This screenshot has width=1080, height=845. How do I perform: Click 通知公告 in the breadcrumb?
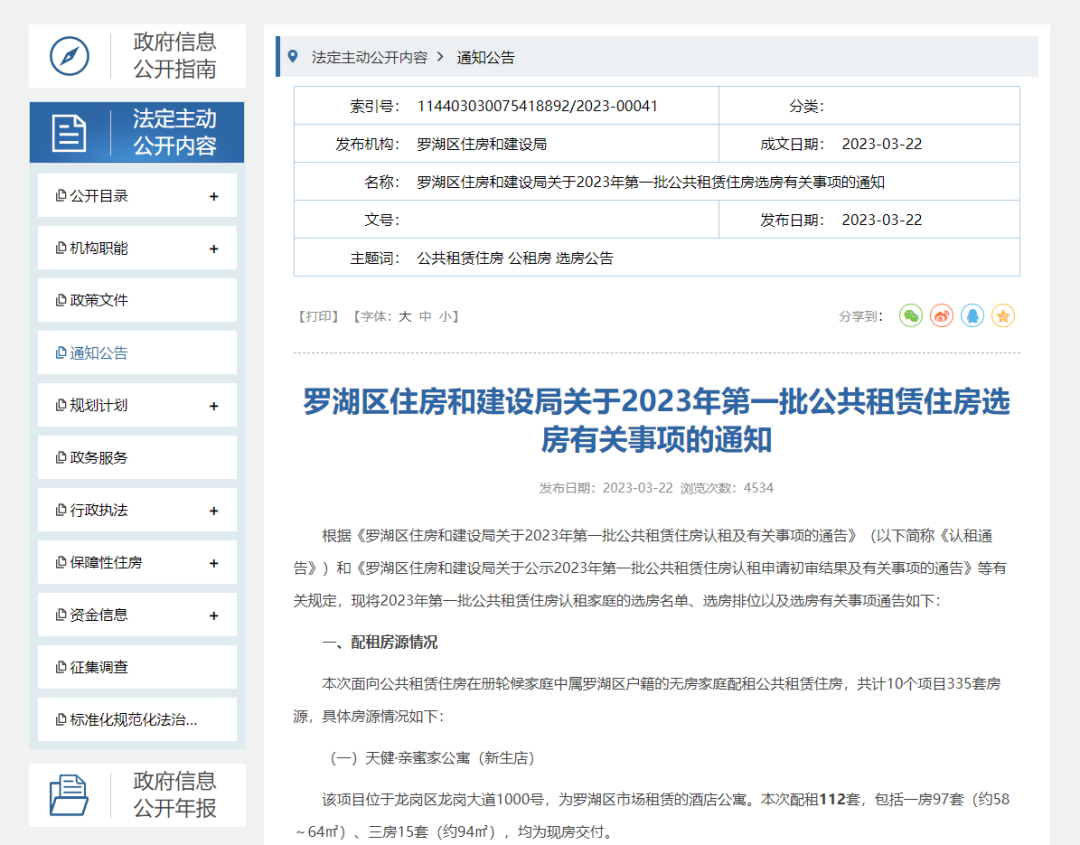486,57
